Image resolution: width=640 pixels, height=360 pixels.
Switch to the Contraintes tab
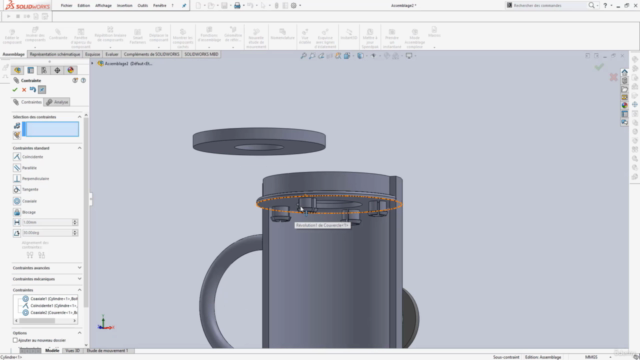pyautogui.click(x=27, y=102)
